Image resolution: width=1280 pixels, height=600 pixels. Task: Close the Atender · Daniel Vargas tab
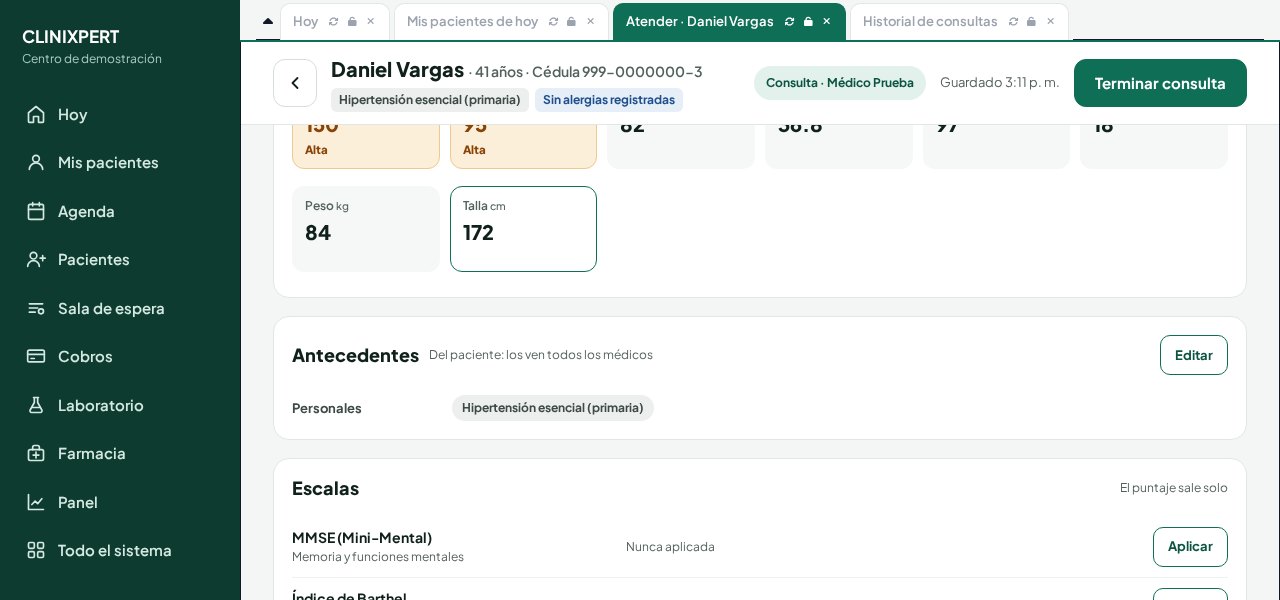(x=827, y=21)
